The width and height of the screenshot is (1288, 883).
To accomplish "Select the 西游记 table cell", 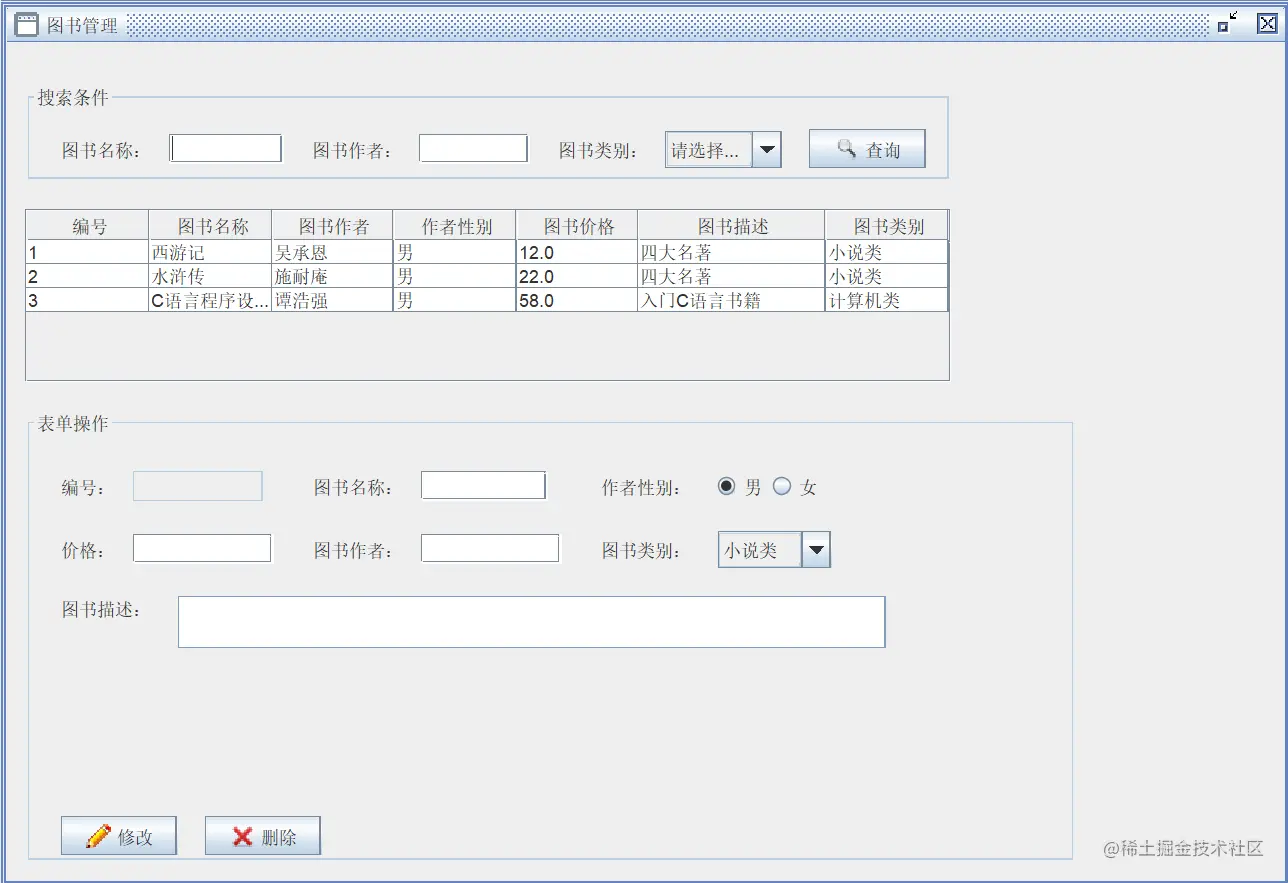I will pos(211,253).
